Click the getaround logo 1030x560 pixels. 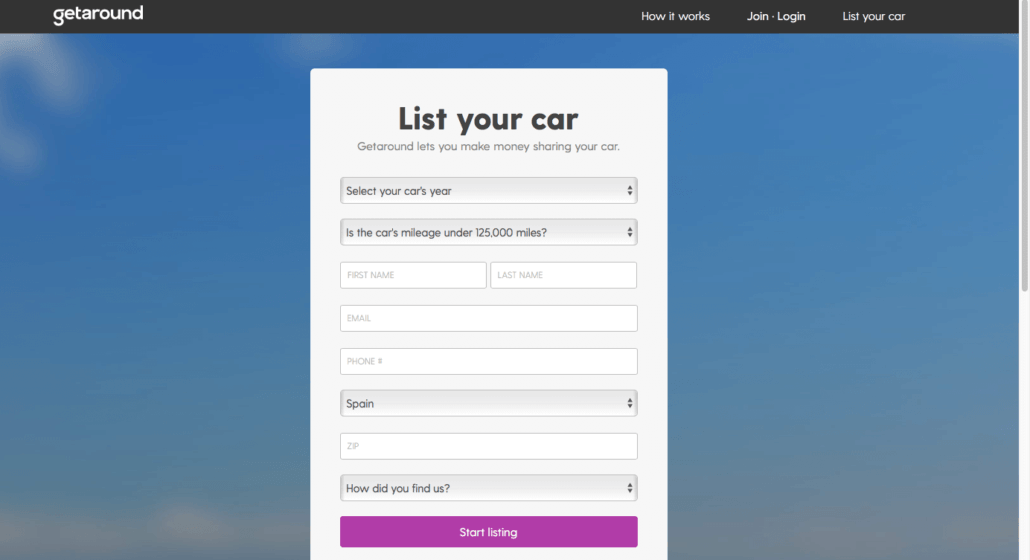click(x=98, y=14)
